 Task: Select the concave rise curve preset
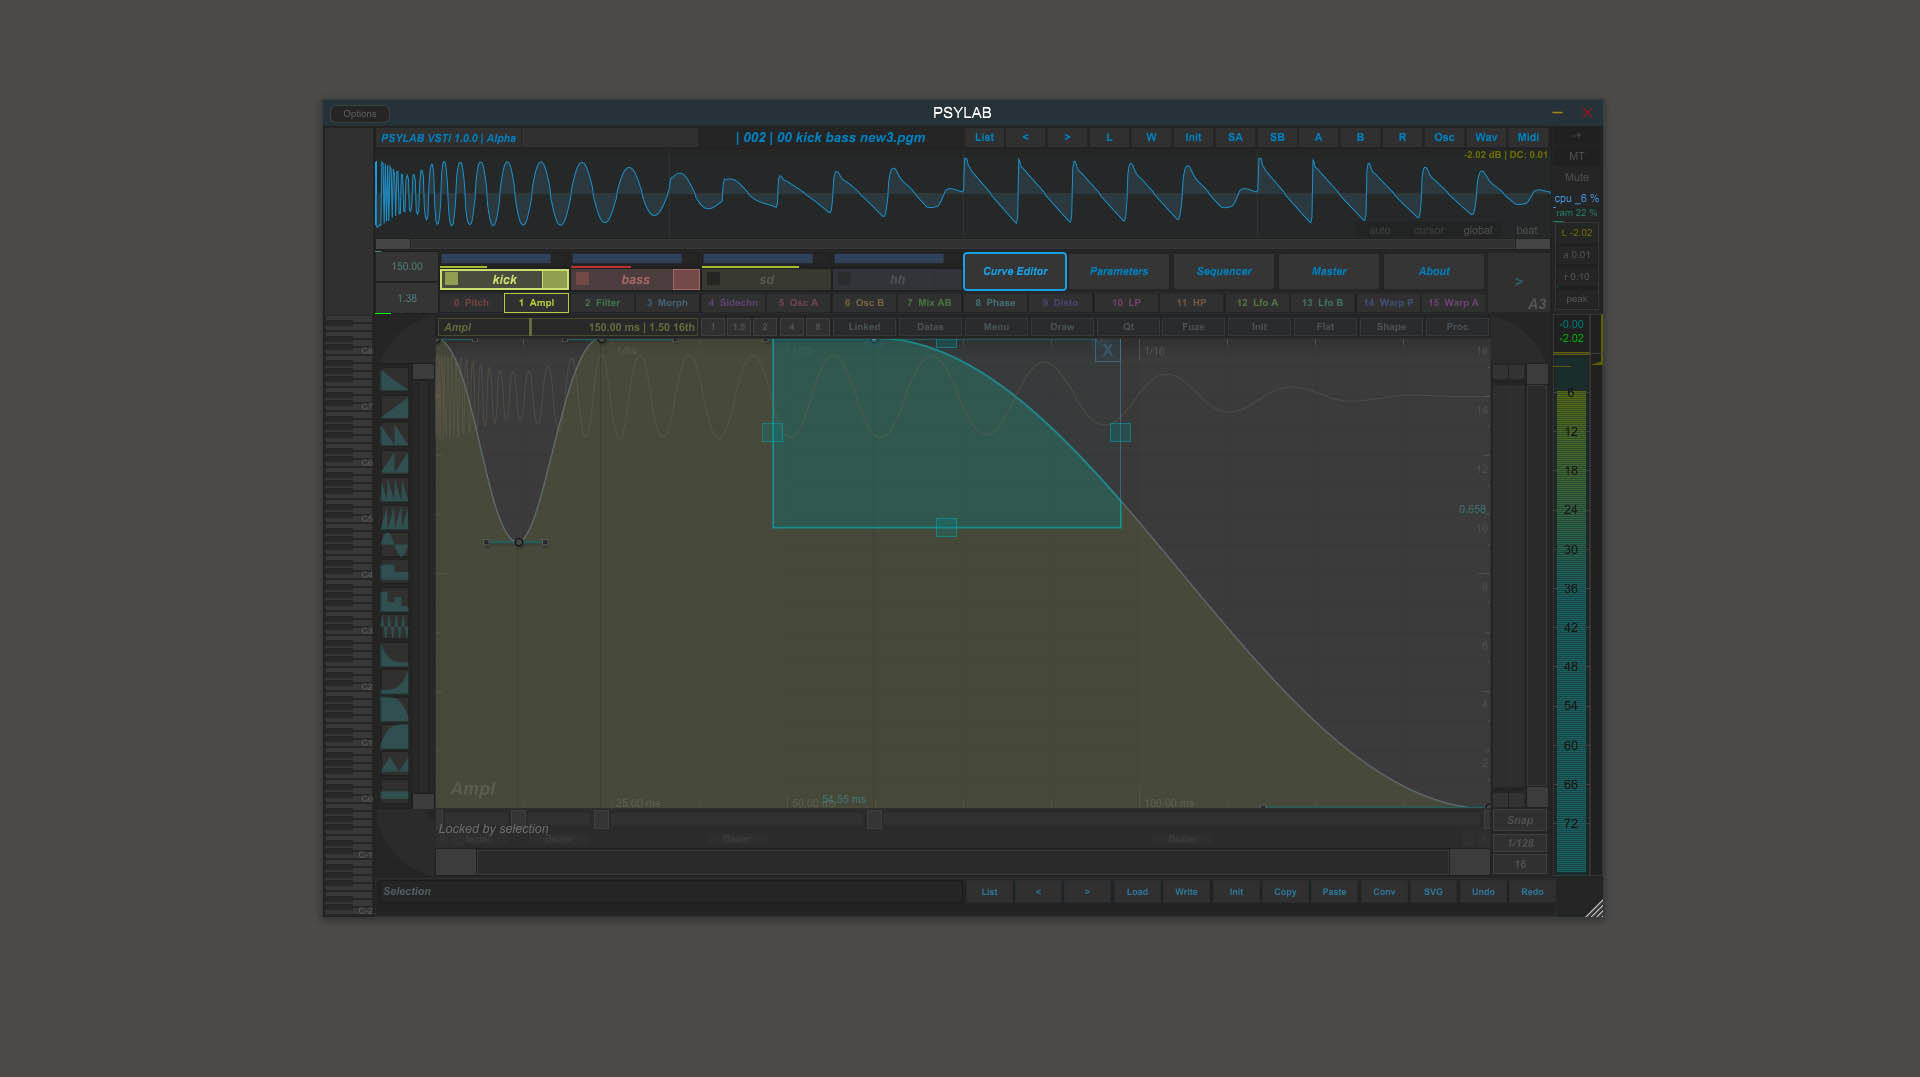[x=394, y=682]
